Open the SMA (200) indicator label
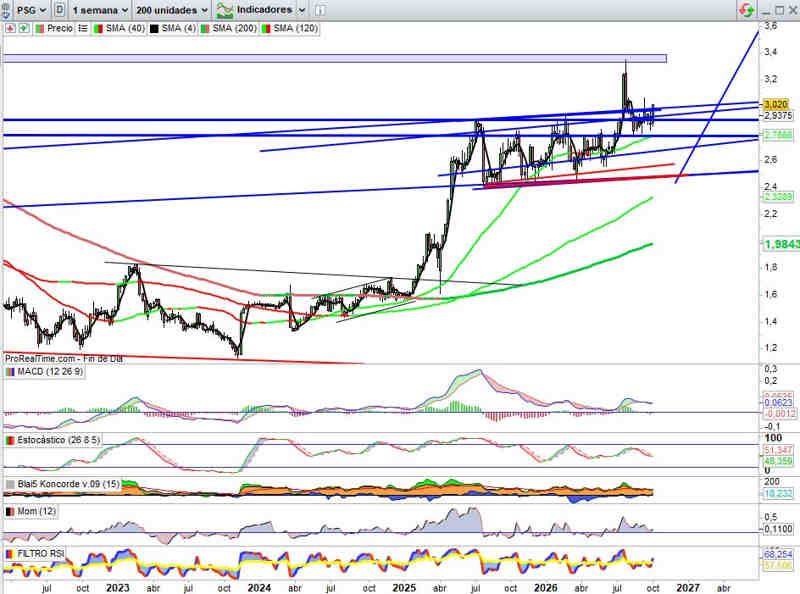 pyautogui.click(x=234, y=29)
